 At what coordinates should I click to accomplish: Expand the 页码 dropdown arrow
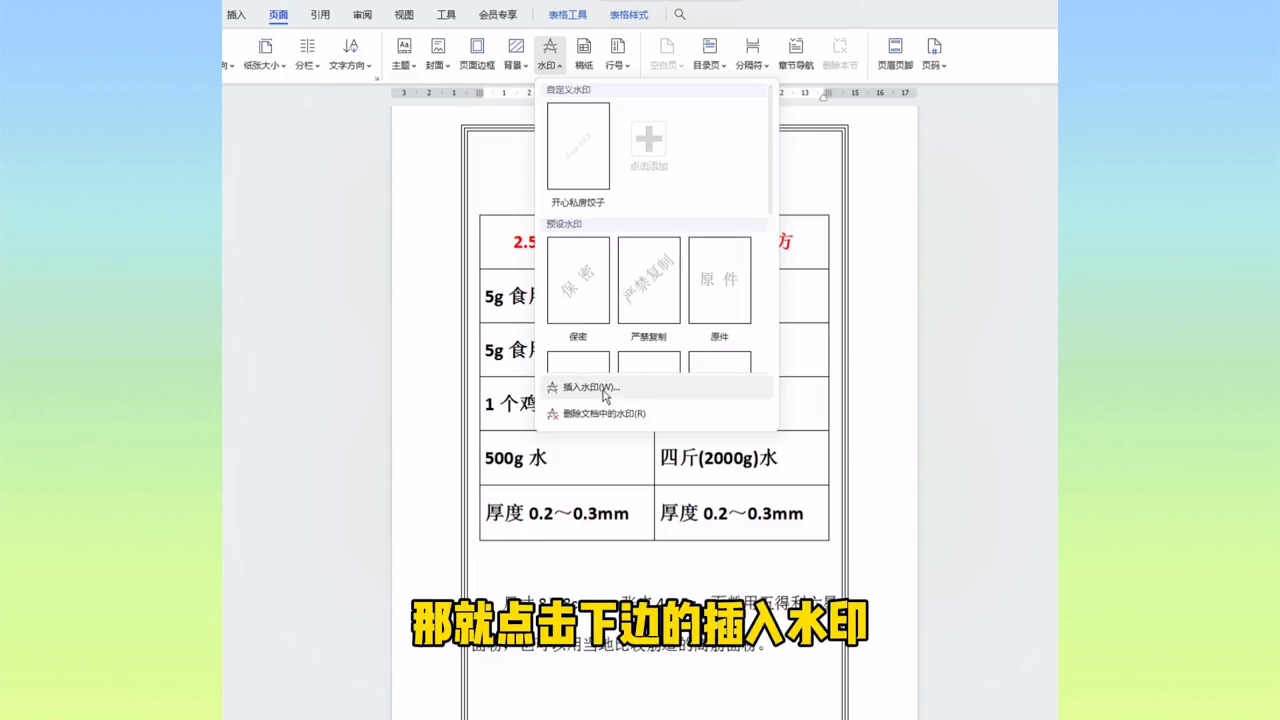coord(944,66)
